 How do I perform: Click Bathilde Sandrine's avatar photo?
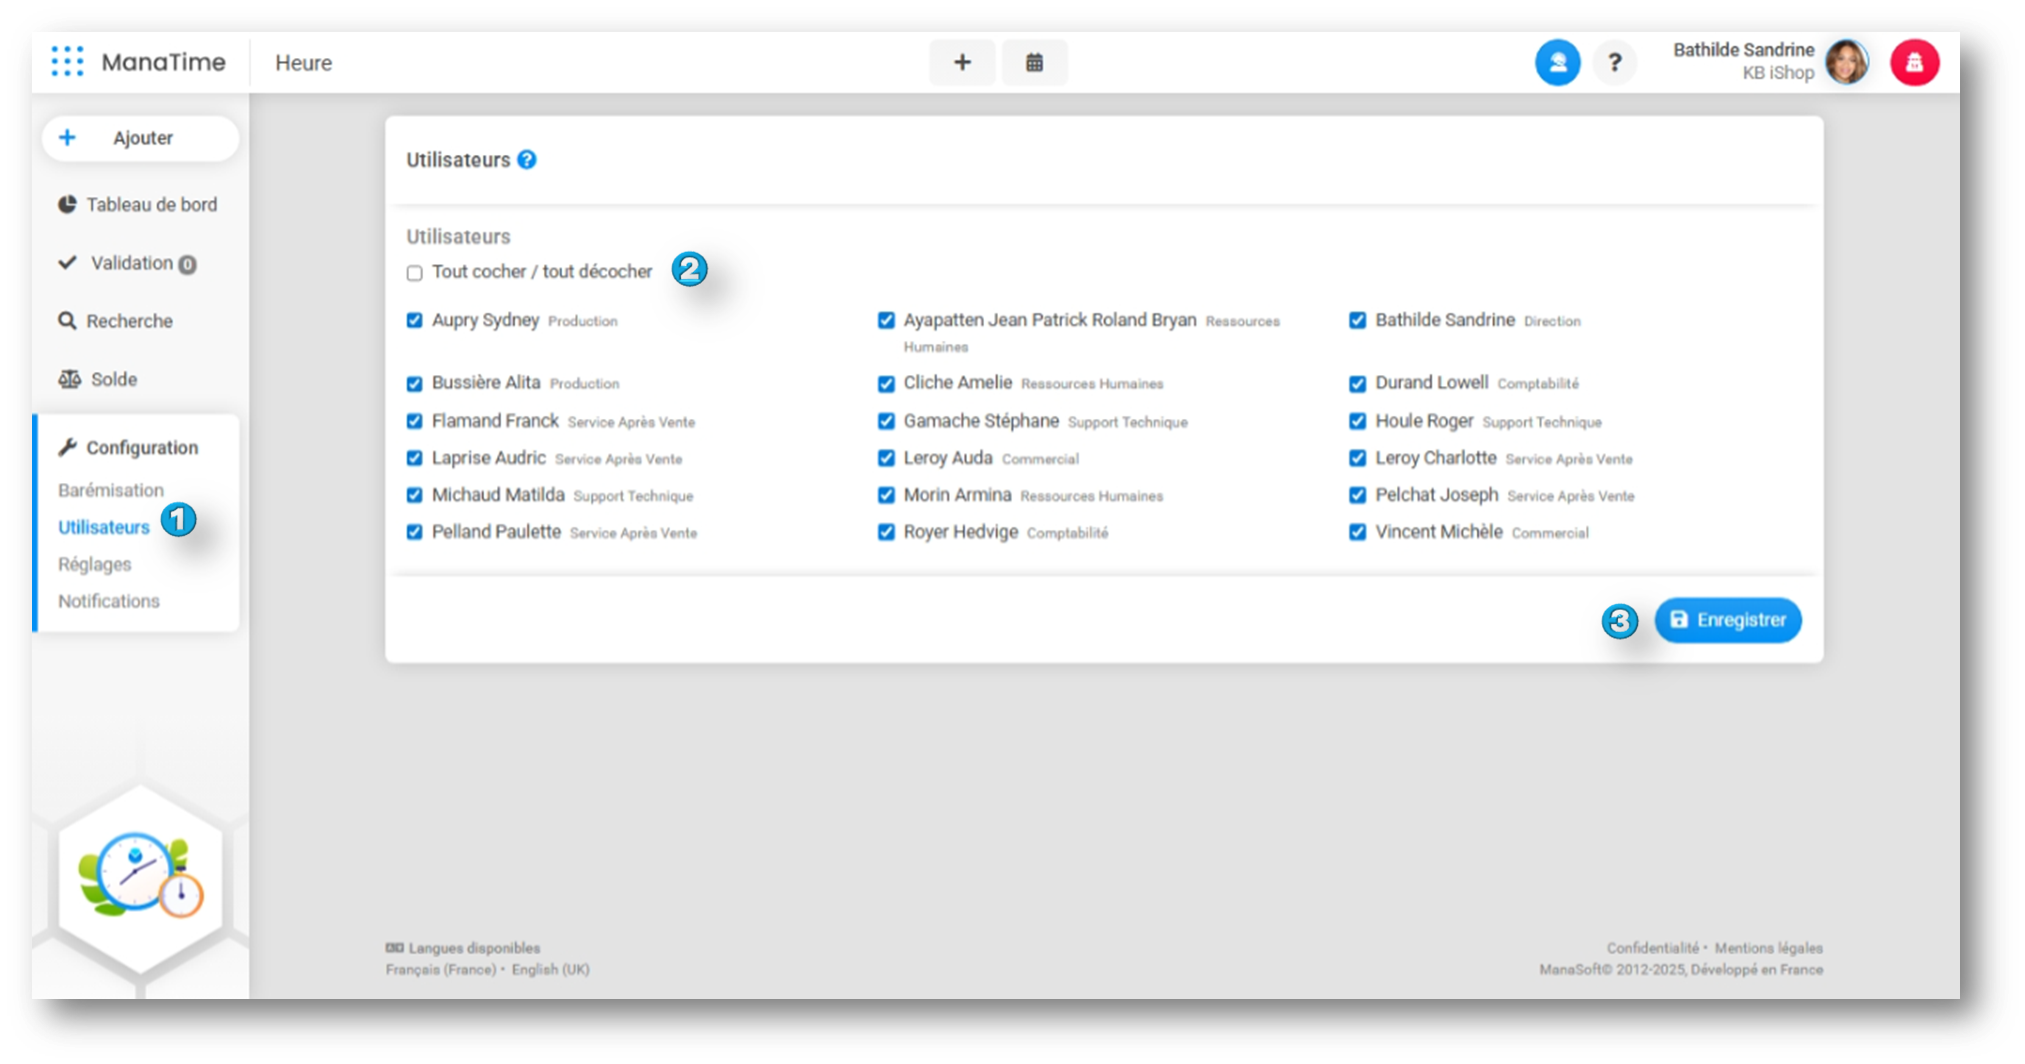click(x=1846, y=63)
